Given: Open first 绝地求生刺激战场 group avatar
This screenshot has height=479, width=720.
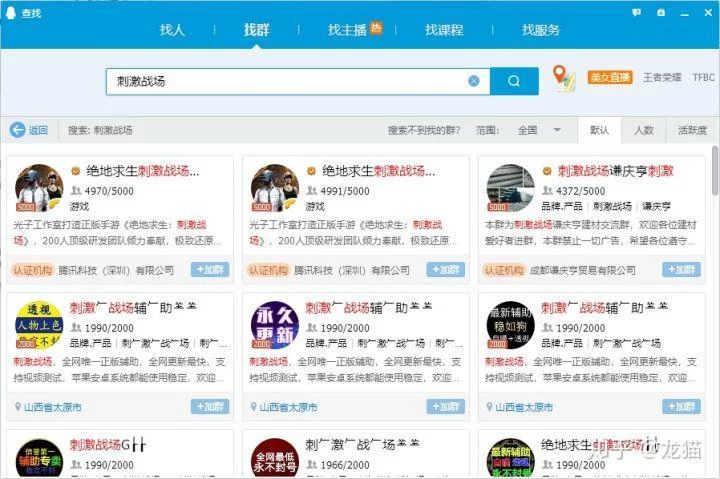Looking at the screenshot, I should 40,188.
